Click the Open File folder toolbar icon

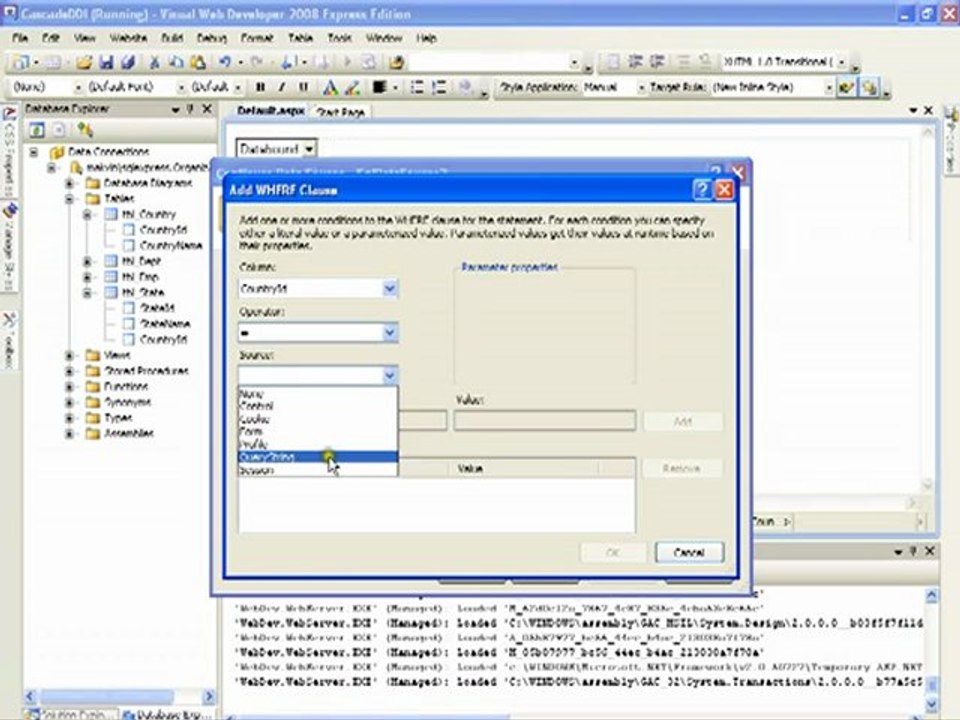click(84, 62)
